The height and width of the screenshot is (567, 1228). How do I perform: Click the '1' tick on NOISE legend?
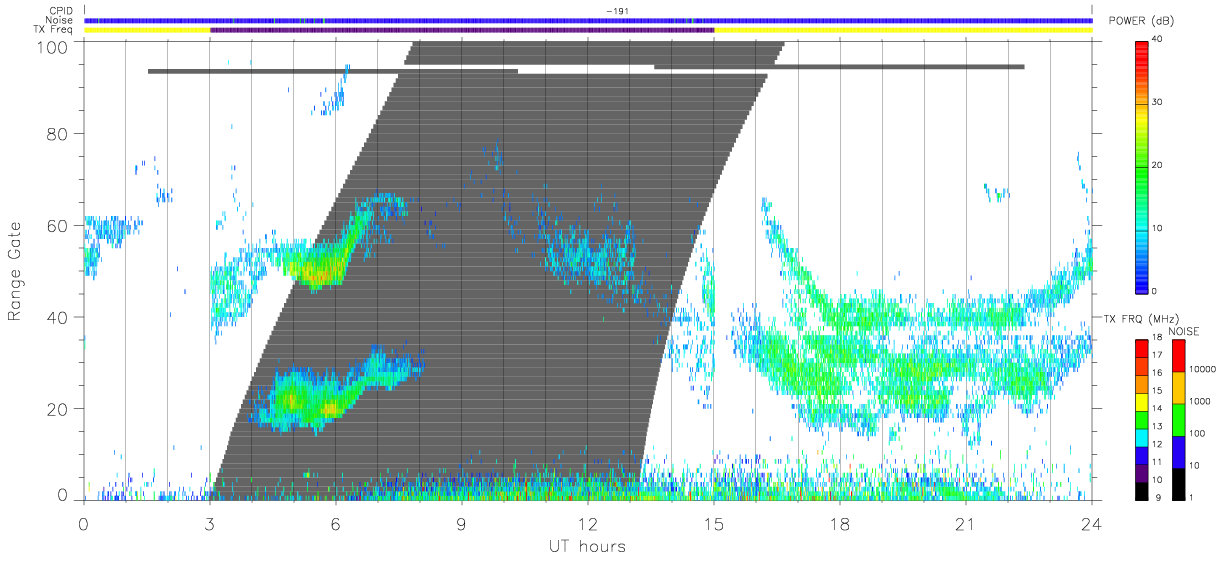(1192, 497)
